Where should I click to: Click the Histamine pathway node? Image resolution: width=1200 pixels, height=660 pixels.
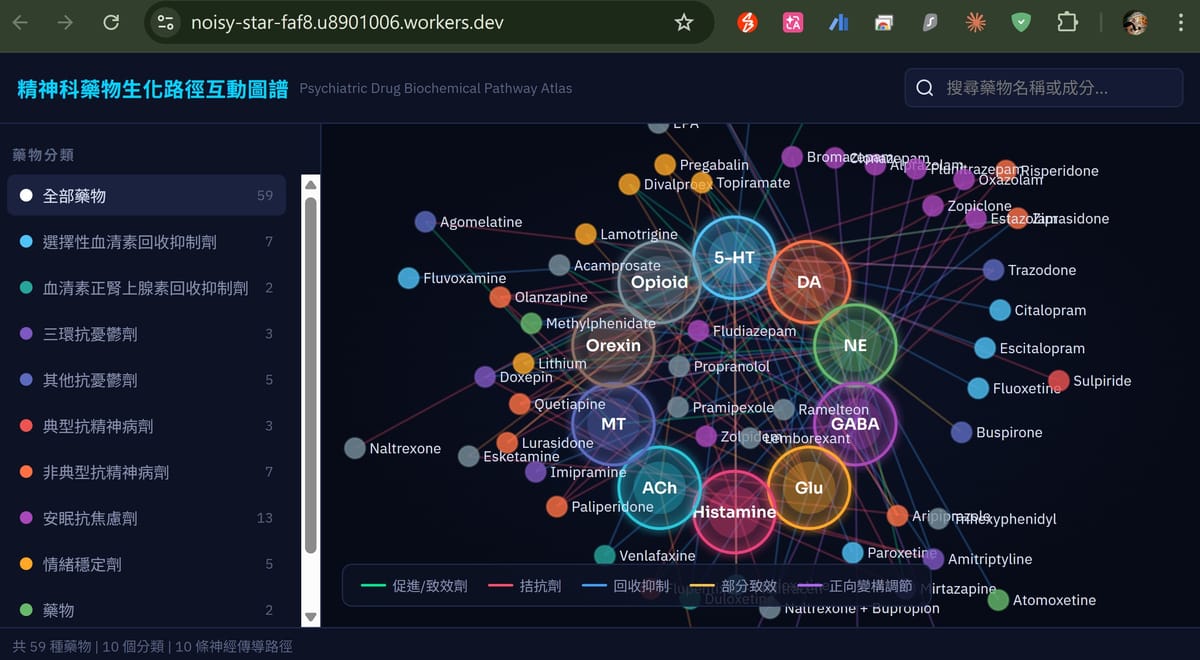pos(735,512)
